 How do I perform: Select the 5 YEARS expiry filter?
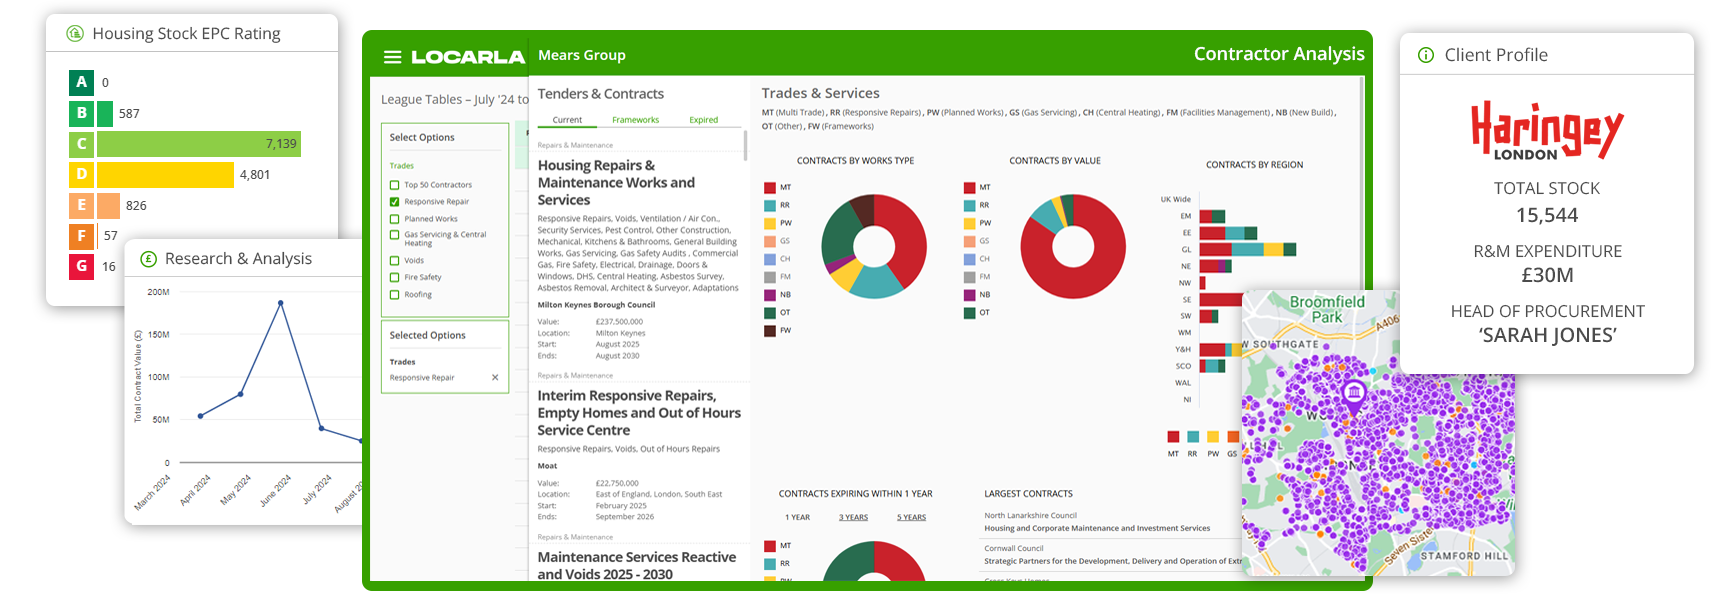[911, 518]
